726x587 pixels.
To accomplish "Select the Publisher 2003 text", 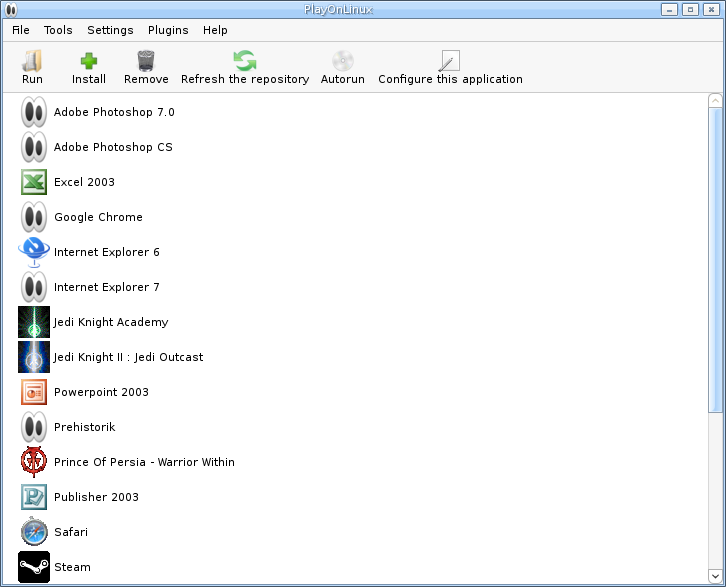I will (x=96, y=497).
